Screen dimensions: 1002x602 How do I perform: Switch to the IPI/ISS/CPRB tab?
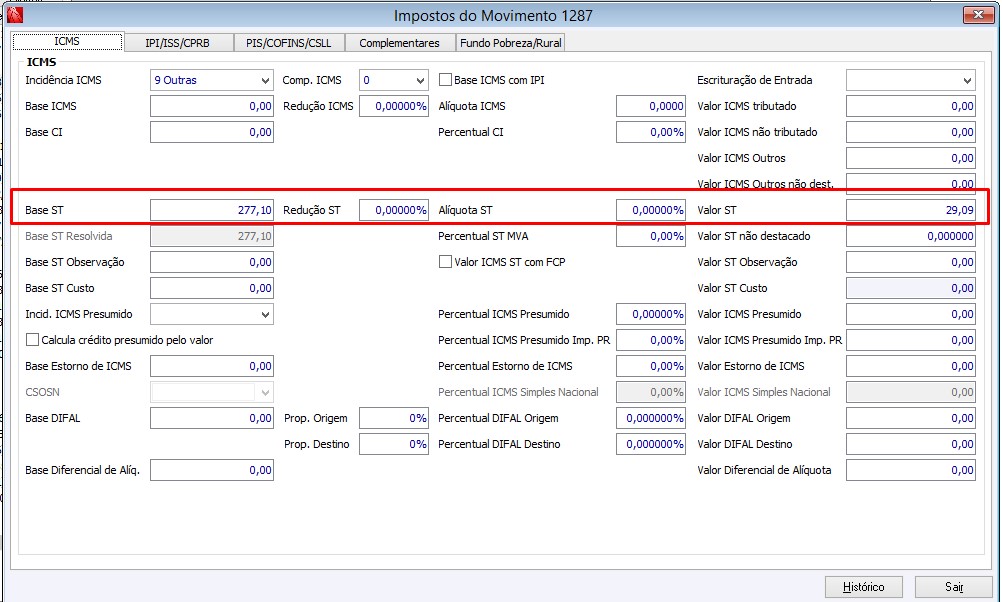(x=178, y=43)
